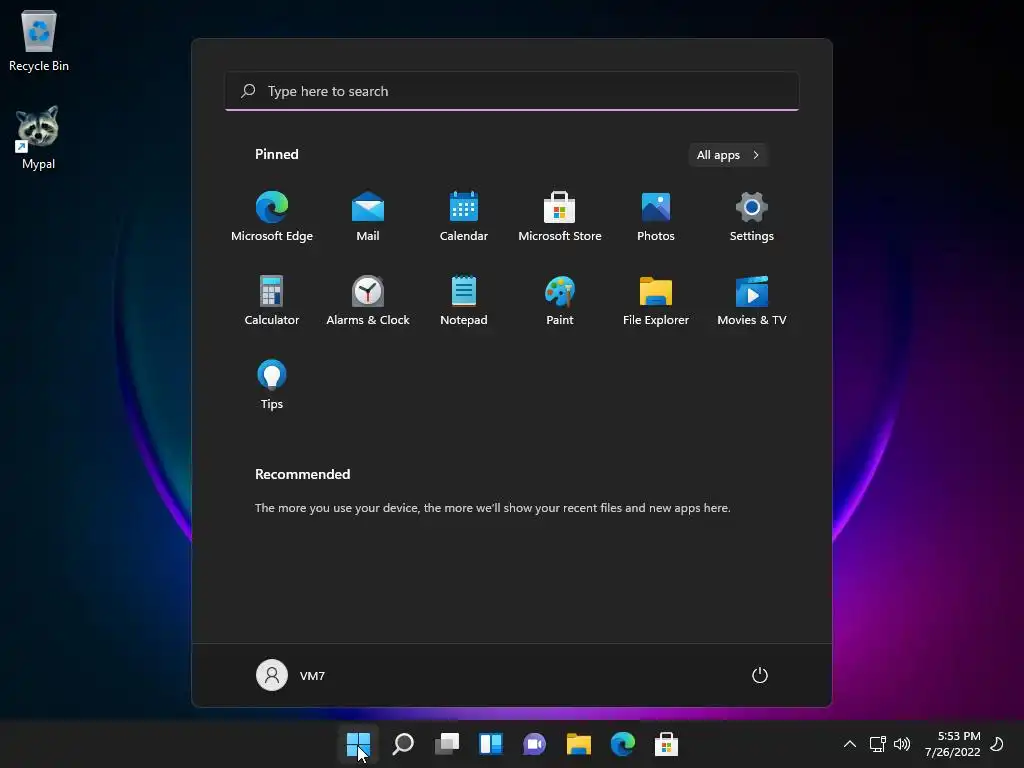Open File Explorer on the taskbar
Screen dimensions: 1024x768
pos(579,744)
